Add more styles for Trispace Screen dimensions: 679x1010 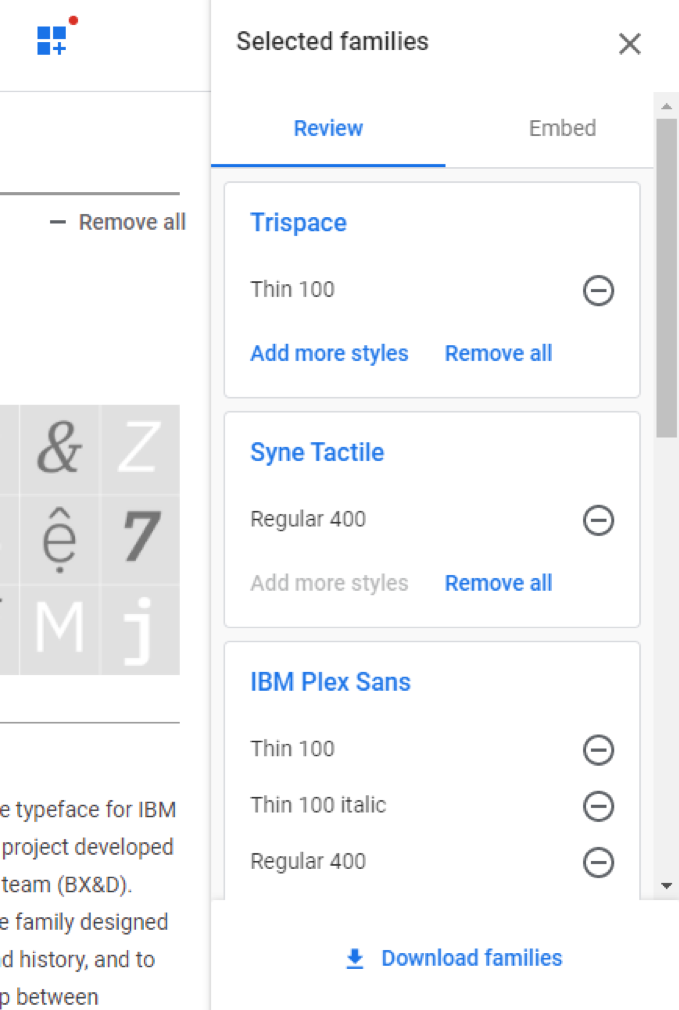329,353
